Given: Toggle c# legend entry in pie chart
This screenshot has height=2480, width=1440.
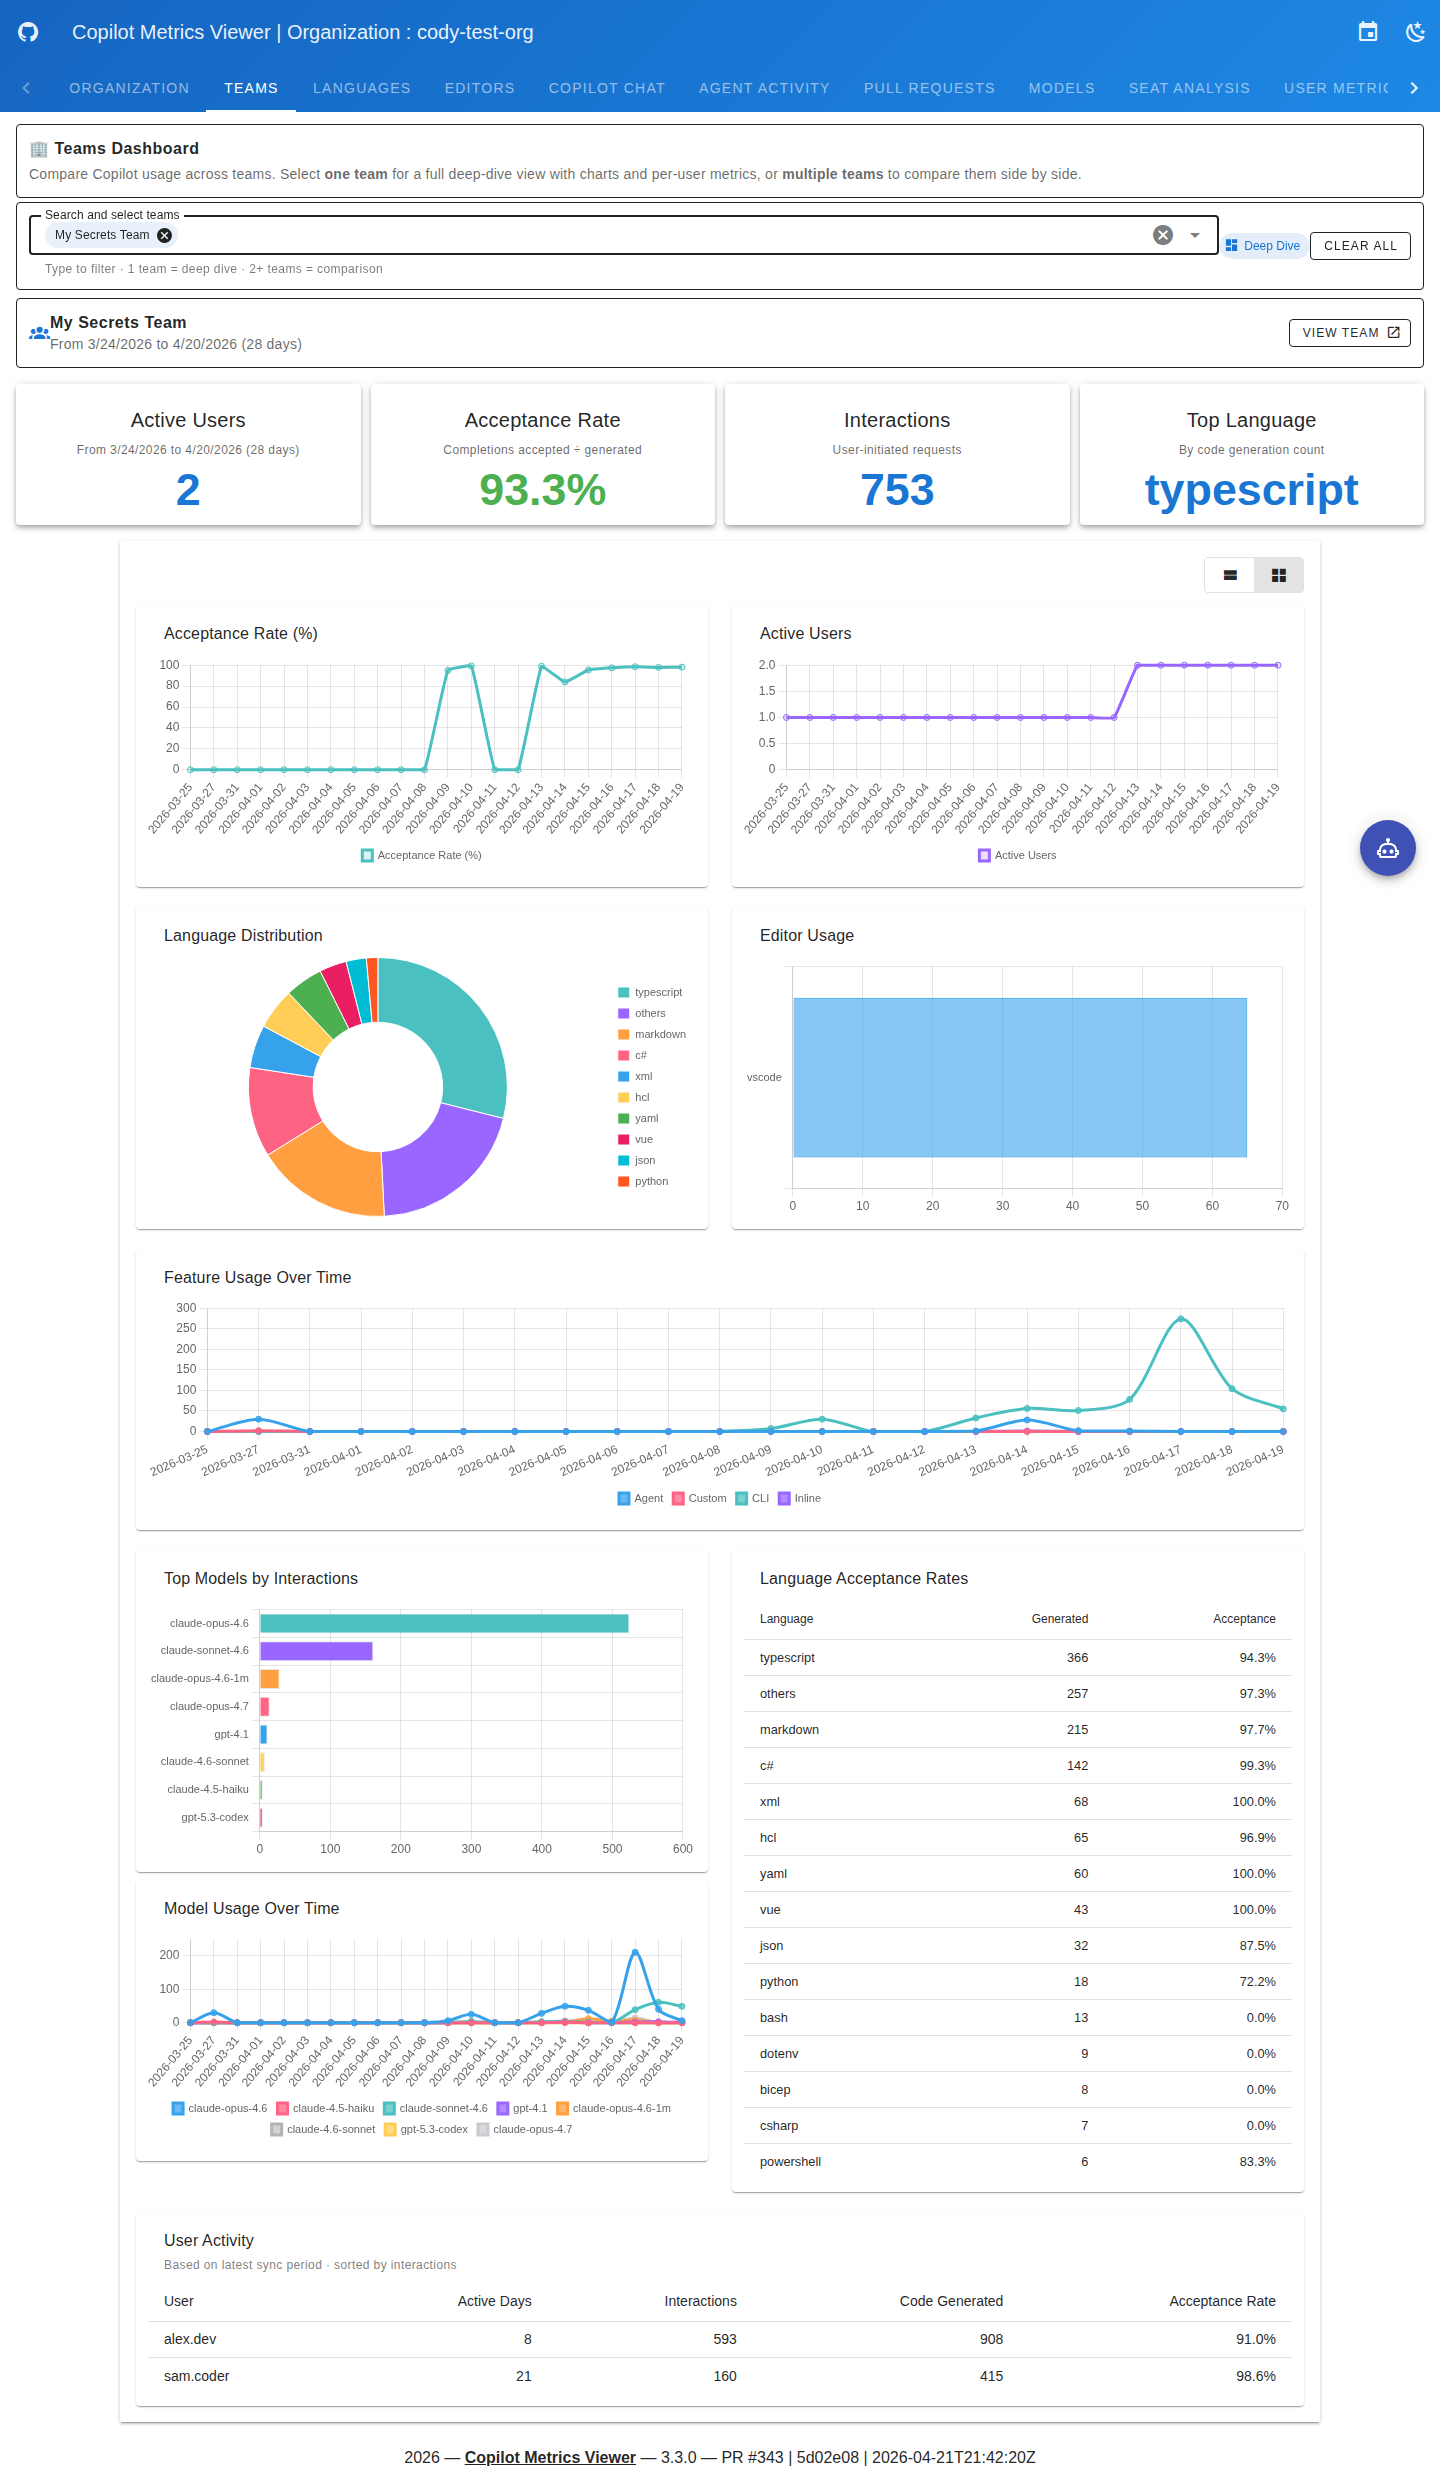Looking at the screenshot, I should [x=633, y=1055].
